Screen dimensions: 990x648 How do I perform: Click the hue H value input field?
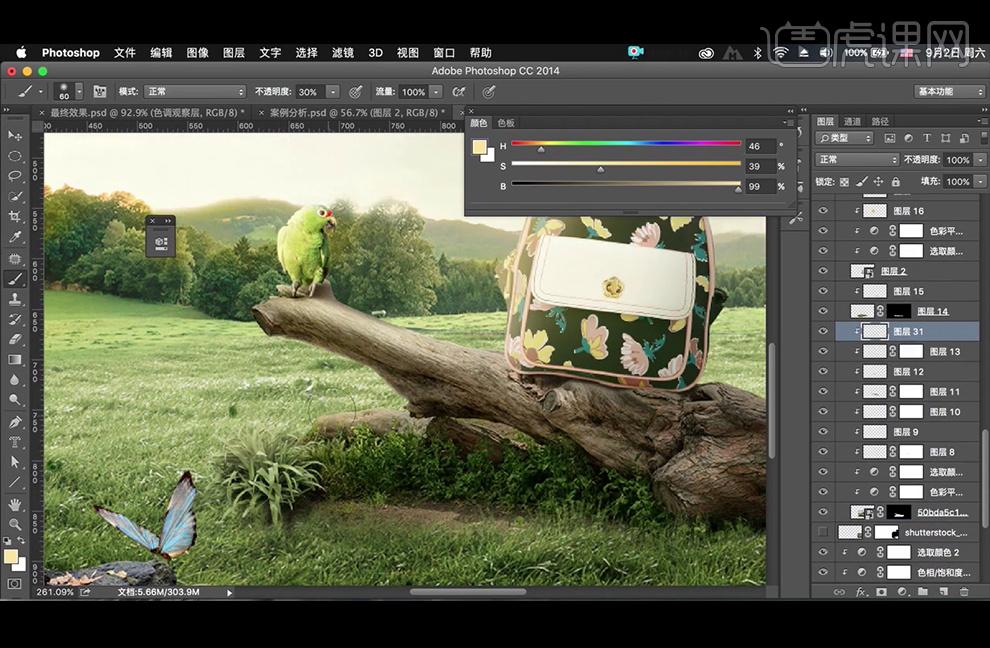point(759,146)
